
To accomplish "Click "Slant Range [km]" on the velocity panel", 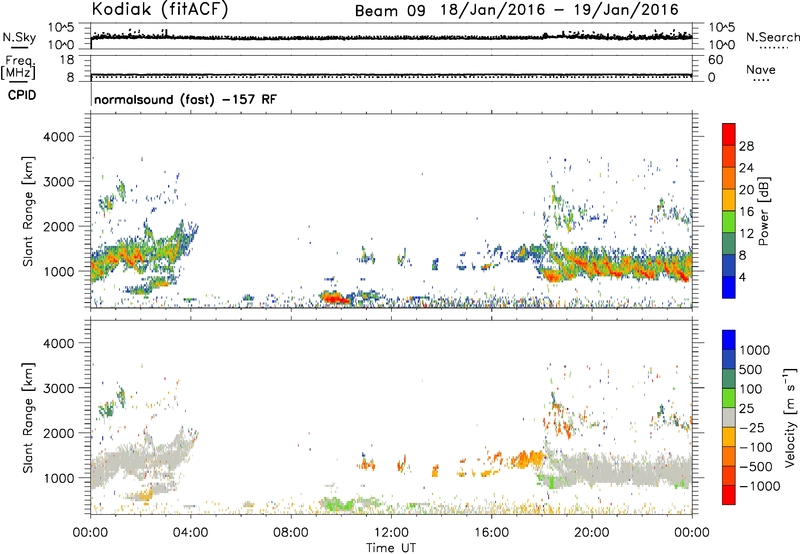I will click(28, 417).
